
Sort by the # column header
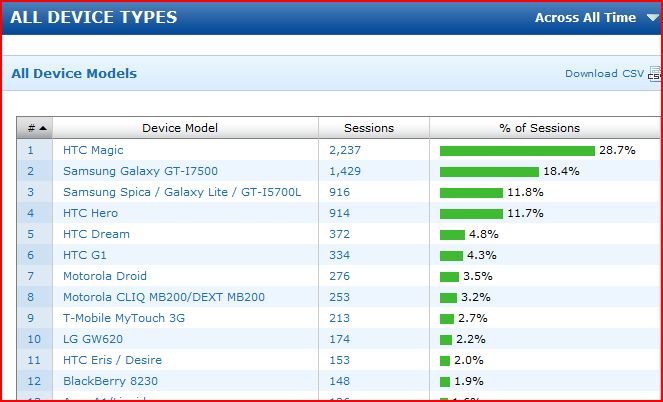[x=35, y=128]
